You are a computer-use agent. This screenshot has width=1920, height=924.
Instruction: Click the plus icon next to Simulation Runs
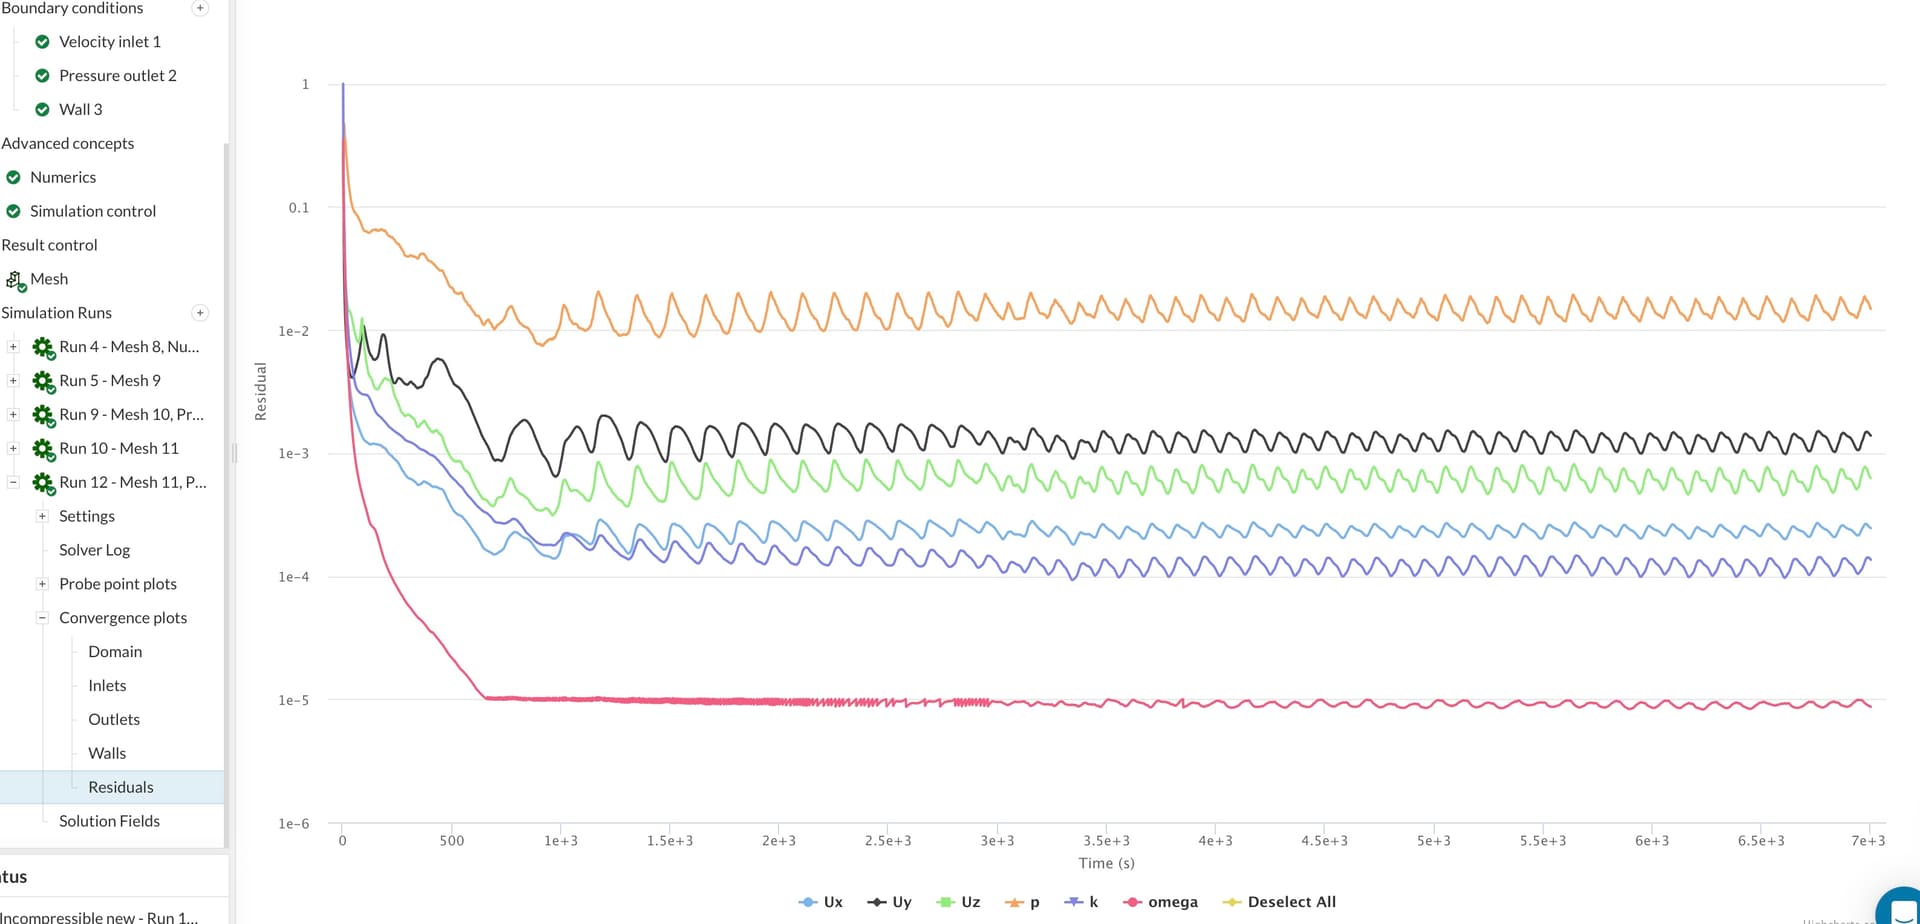(200, 313)
